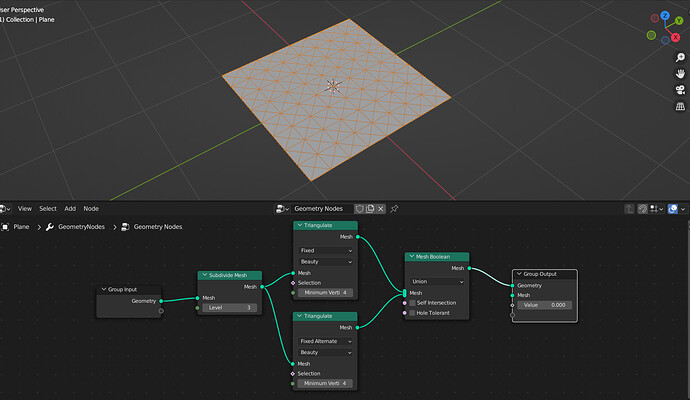Image resolution: width=690 pixels, height=400 pixels.
Task: Click the negative X axis gizmo circle
Action: point(655,18)
